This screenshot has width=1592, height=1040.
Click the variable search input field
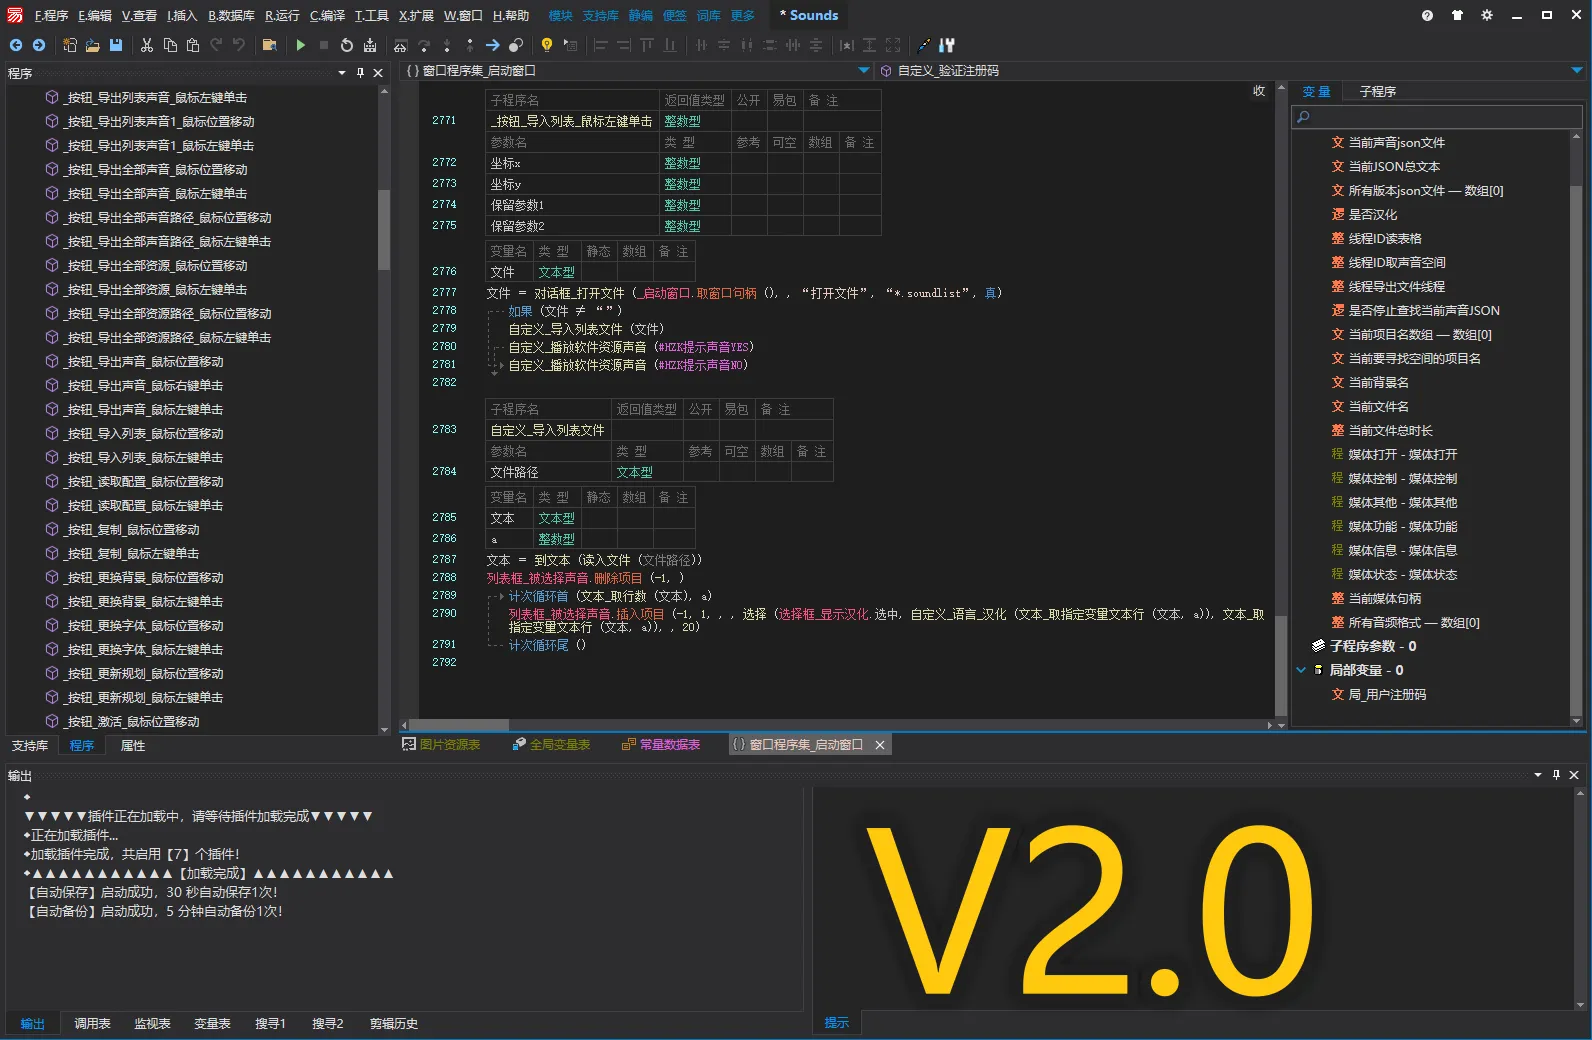click(1437, 117)
